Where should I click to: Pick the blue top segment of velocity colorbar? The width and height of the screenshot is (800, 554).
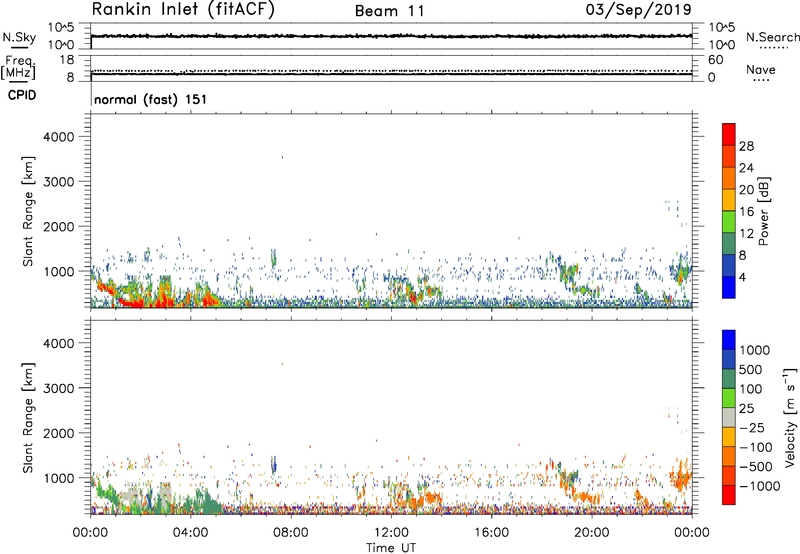[729, 340]
